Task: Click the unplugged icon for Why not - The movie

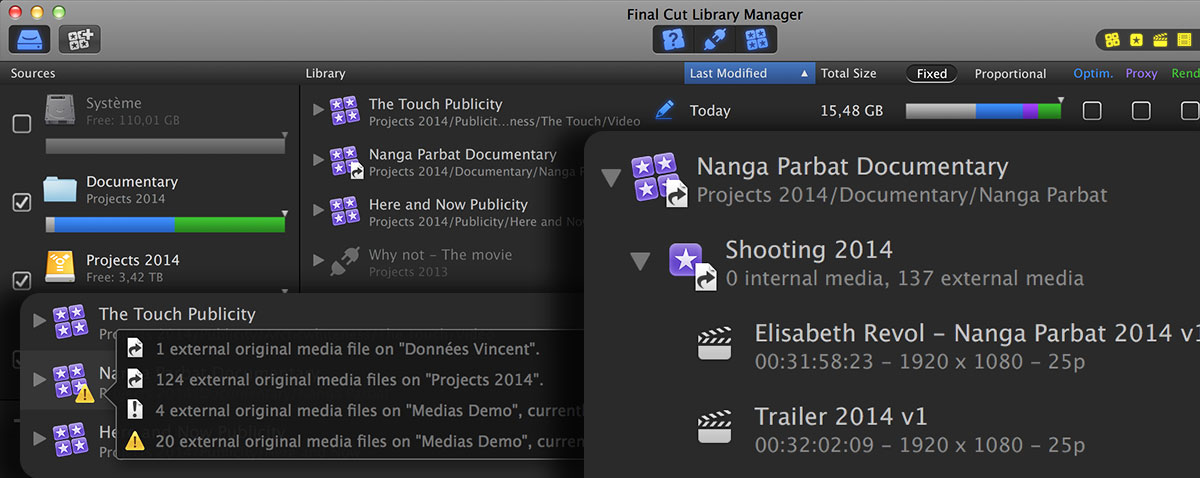Action: (345, 260)
